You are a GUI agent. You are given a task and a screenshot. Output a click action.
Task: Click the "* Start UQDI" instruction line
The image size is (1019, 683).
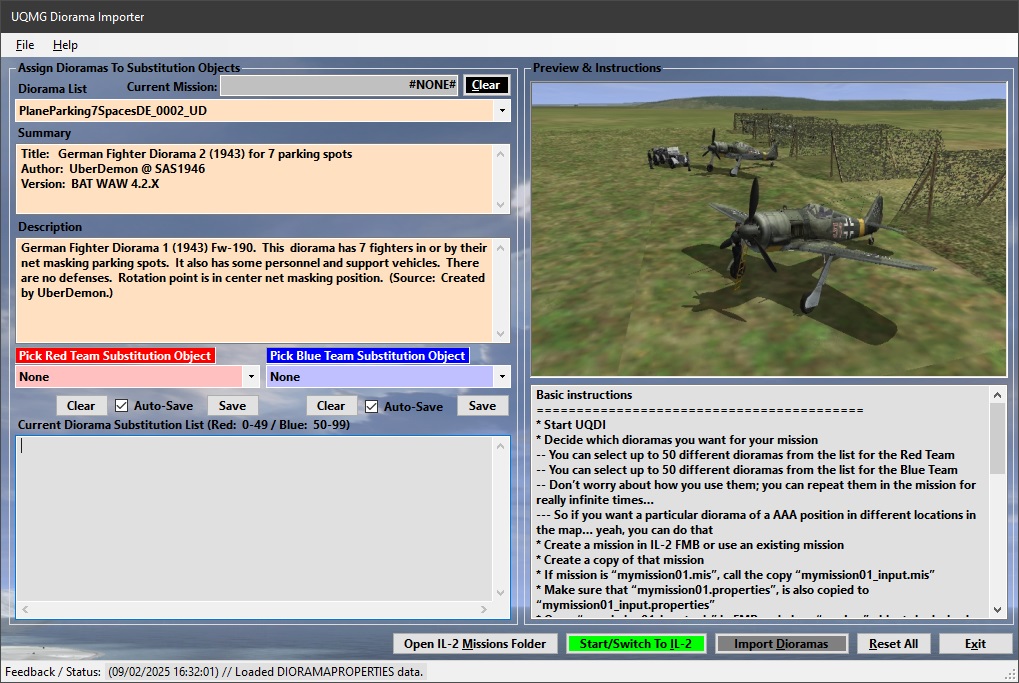(571, 424)
